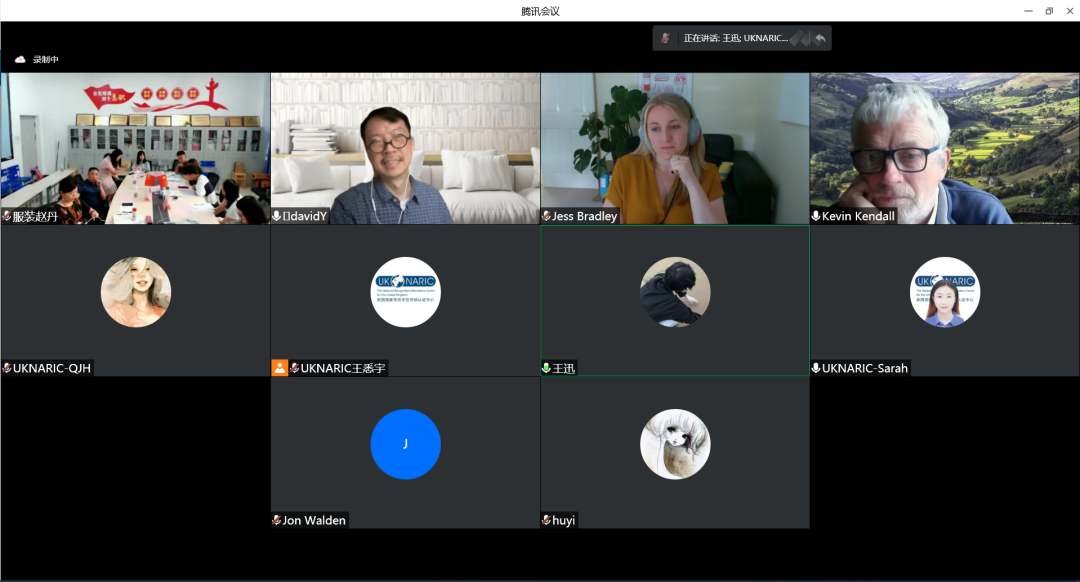The height and width of the screenshot is (582, 1080).
Task: Click the microphone icon beside UKNARIC-Sarah
Action: point(816,368)
